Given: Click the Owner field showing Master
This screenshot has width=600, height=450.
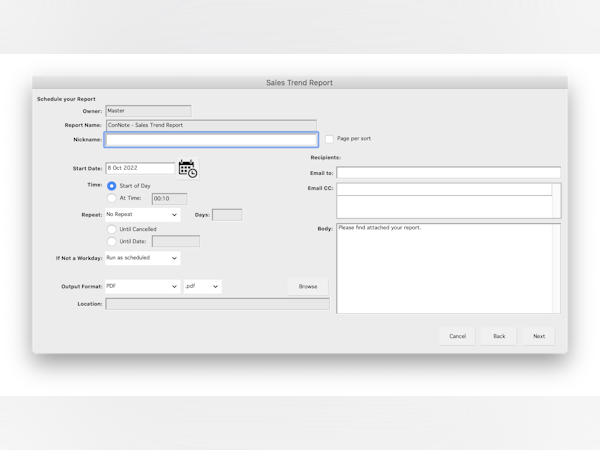Looking at the screenshot, I should click(148, 111).
